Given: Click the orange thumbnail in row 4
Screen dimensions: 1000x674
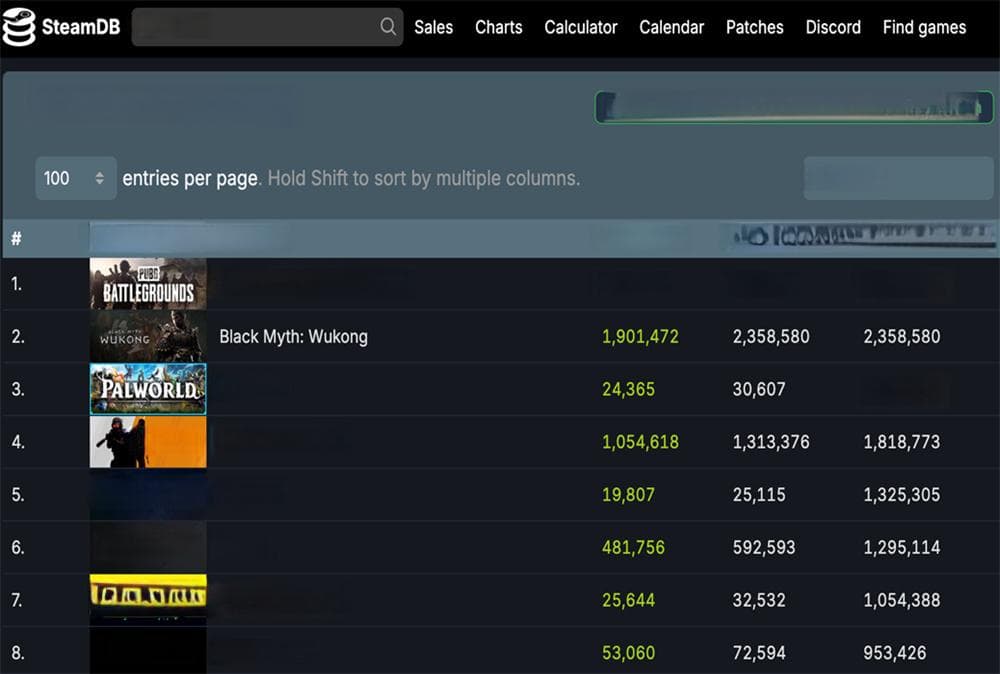Looking at the screenshot, I should [148, 442].
